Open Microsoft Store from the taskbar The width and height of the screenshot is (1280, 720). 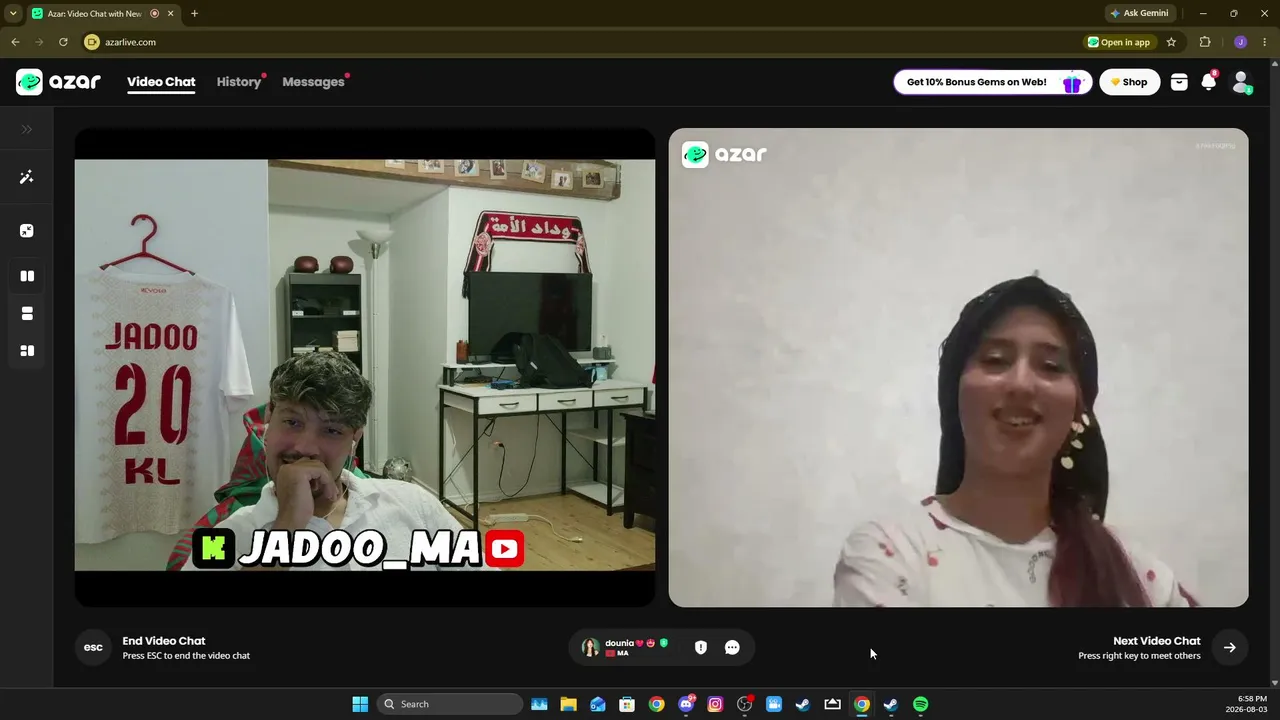tap(627, 704)
